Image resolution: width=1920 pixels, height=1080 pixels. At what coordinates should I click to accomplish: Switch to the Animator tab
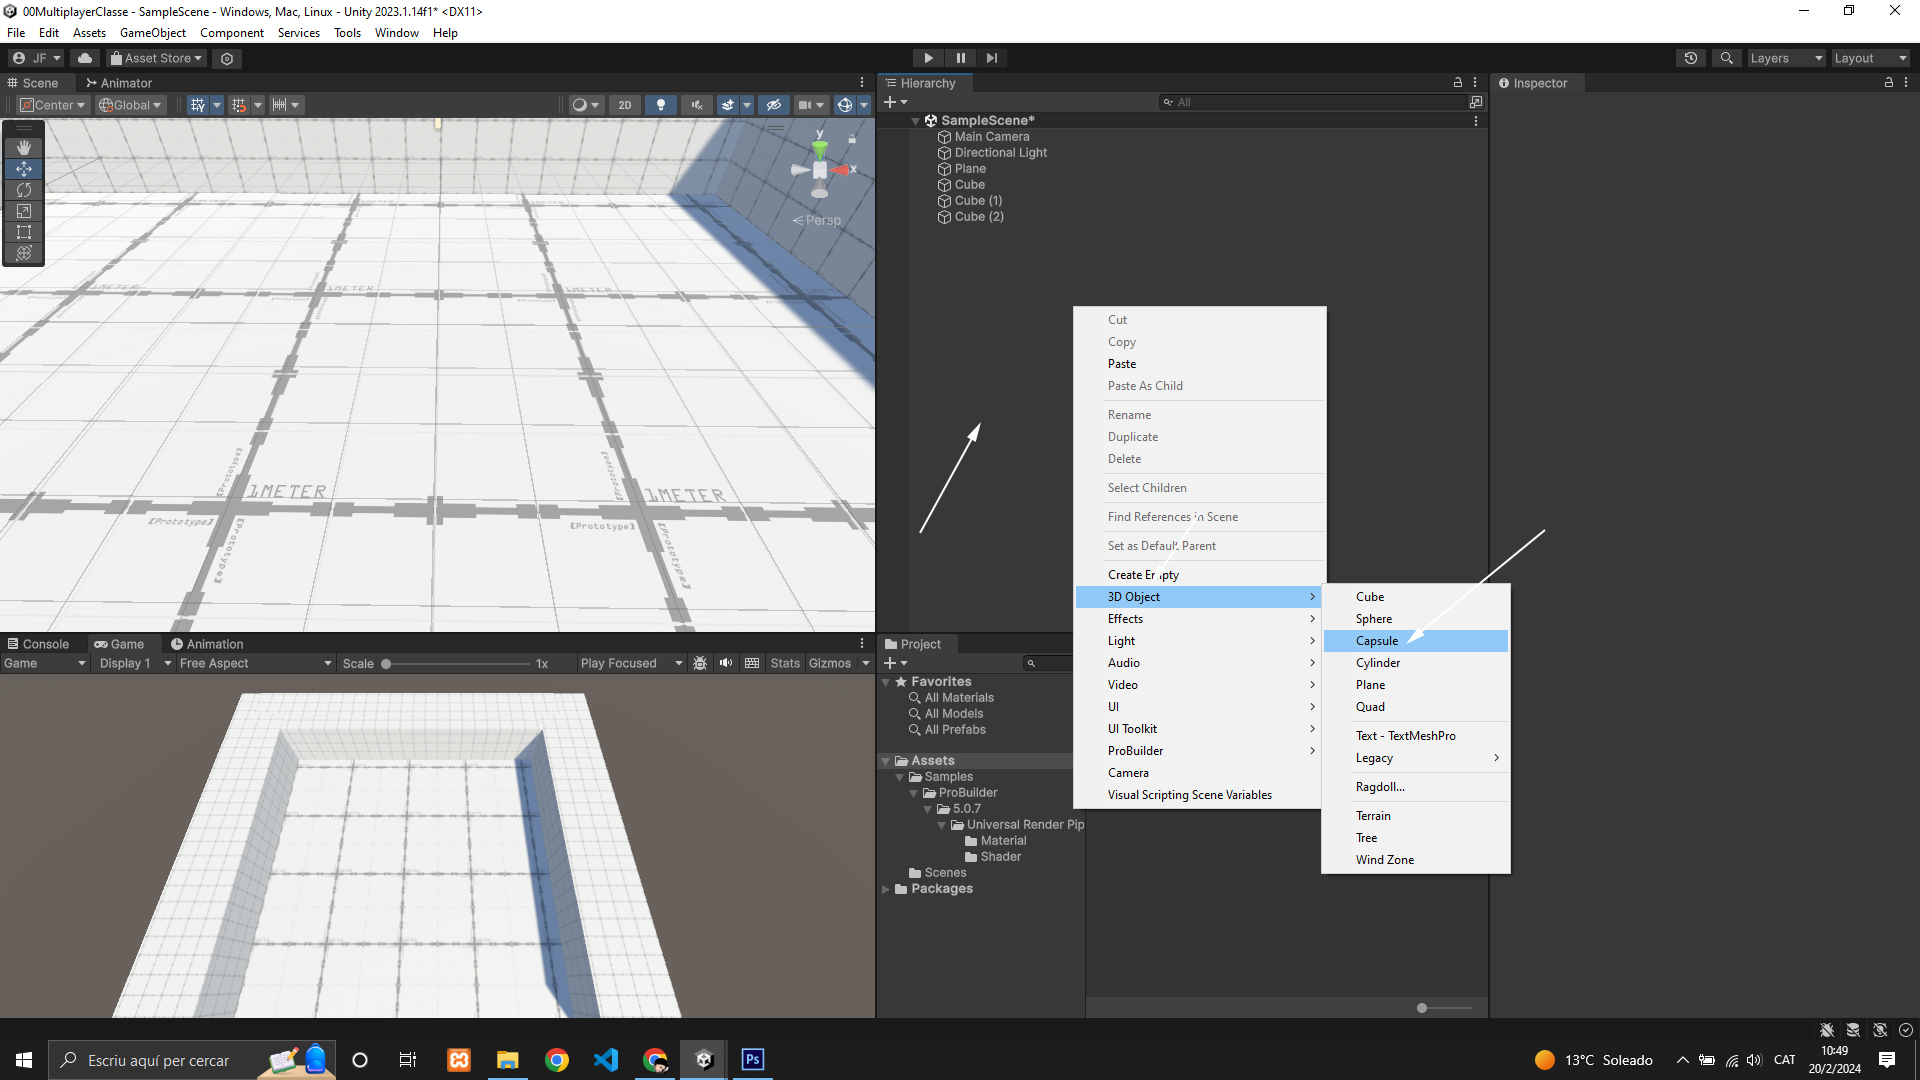coord(119,83)
